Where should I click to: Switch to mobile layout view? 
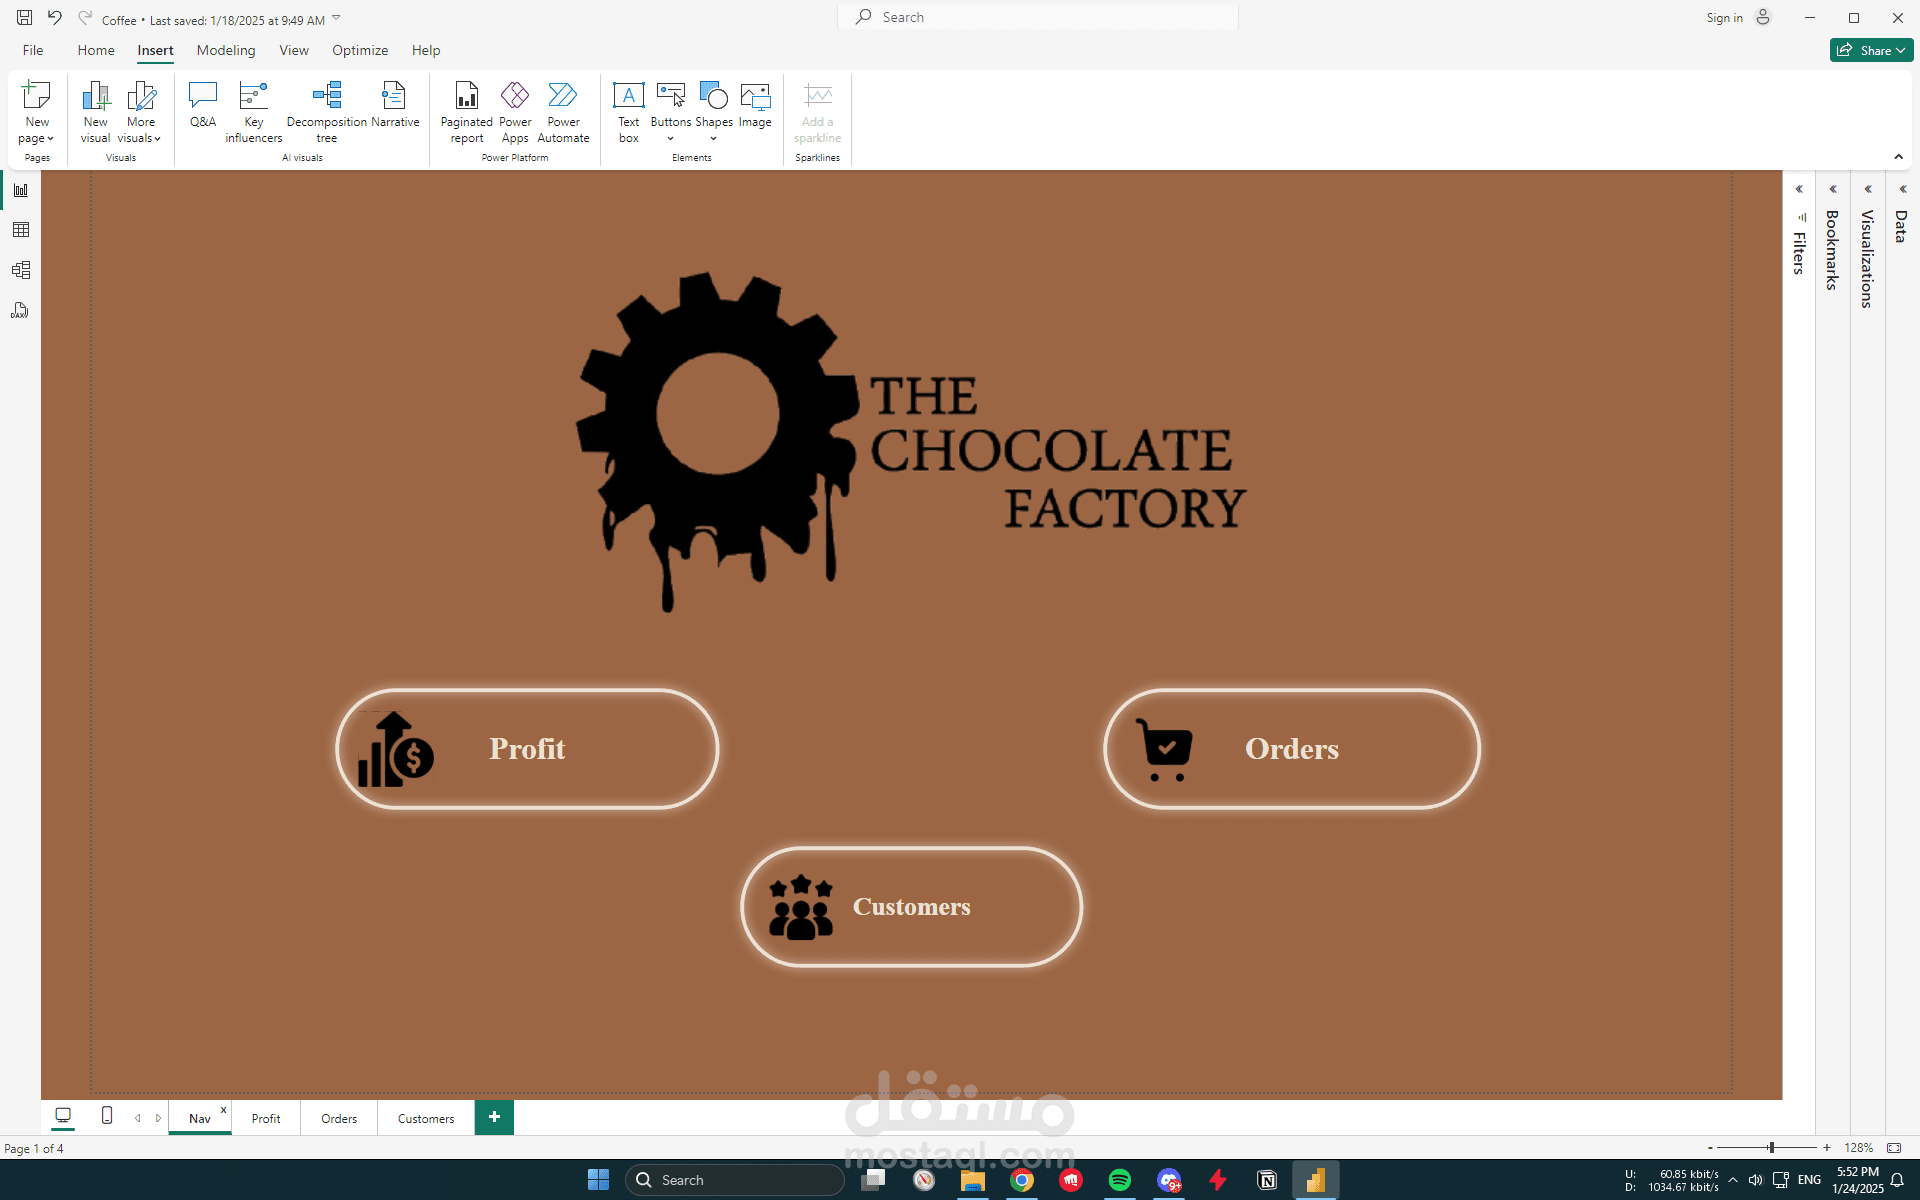pyautogui.click(x=107, y=1116)
